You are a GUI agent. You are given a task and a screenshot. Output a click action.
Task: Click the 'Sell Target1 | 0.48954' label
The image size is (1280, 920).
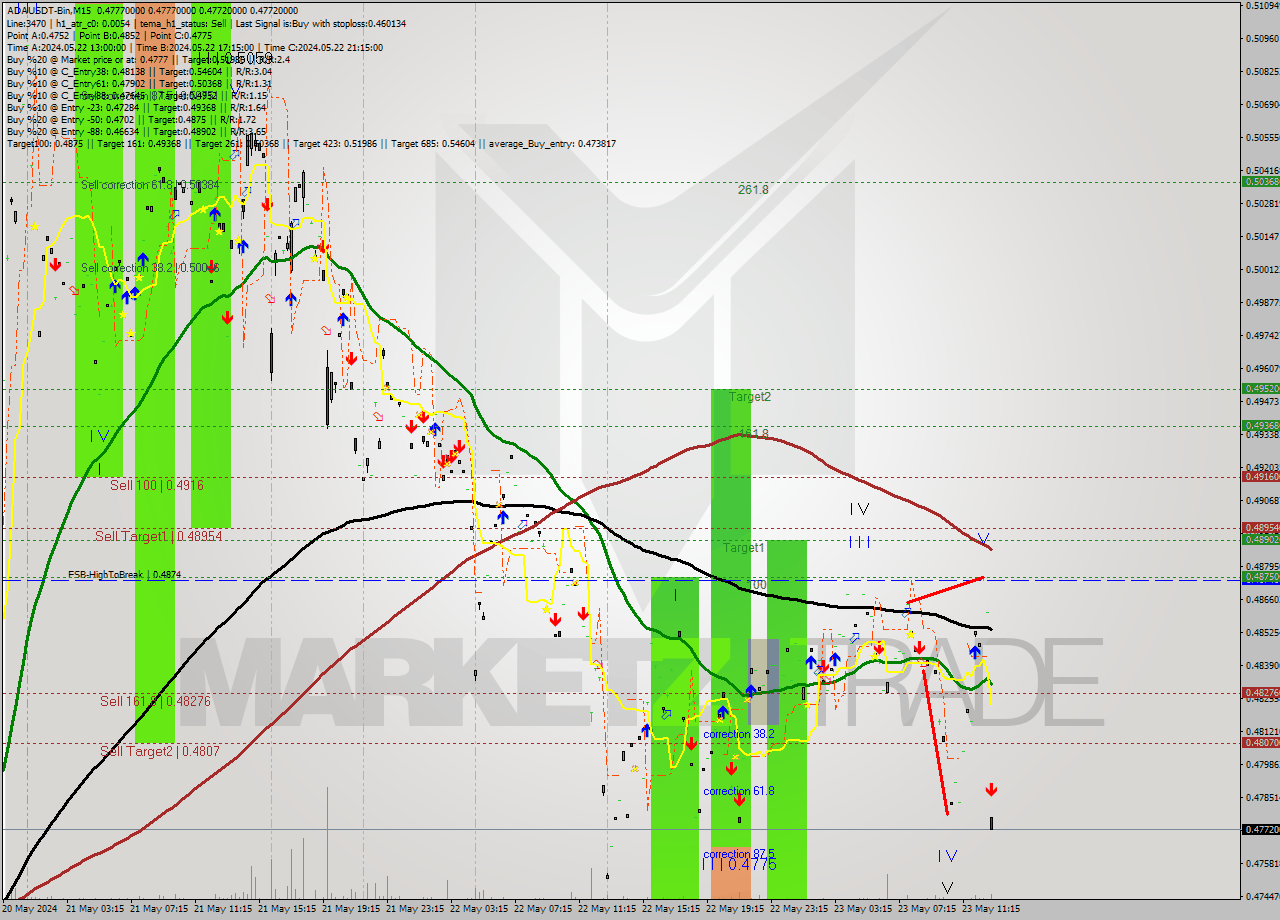(x=160, y=537)
